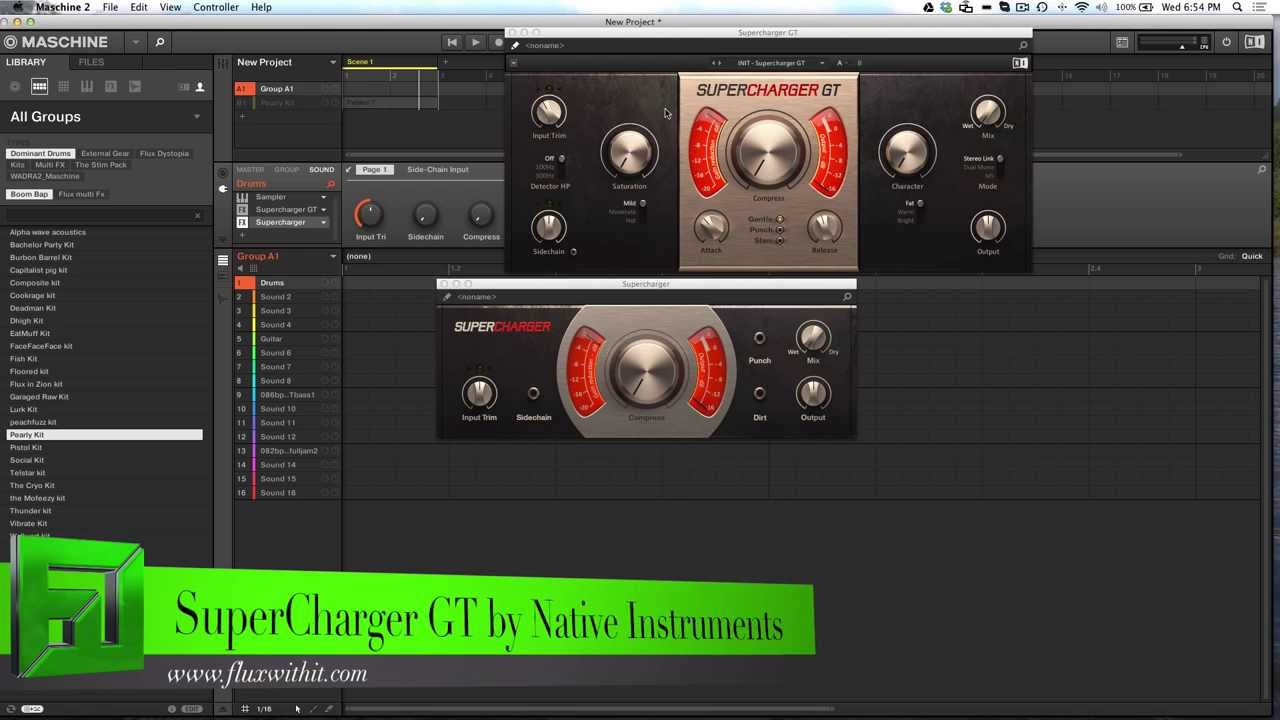This screenshot has height=720, width=1280.
Task: Select Pearly Kit in library list
Action: coord(104,435)
